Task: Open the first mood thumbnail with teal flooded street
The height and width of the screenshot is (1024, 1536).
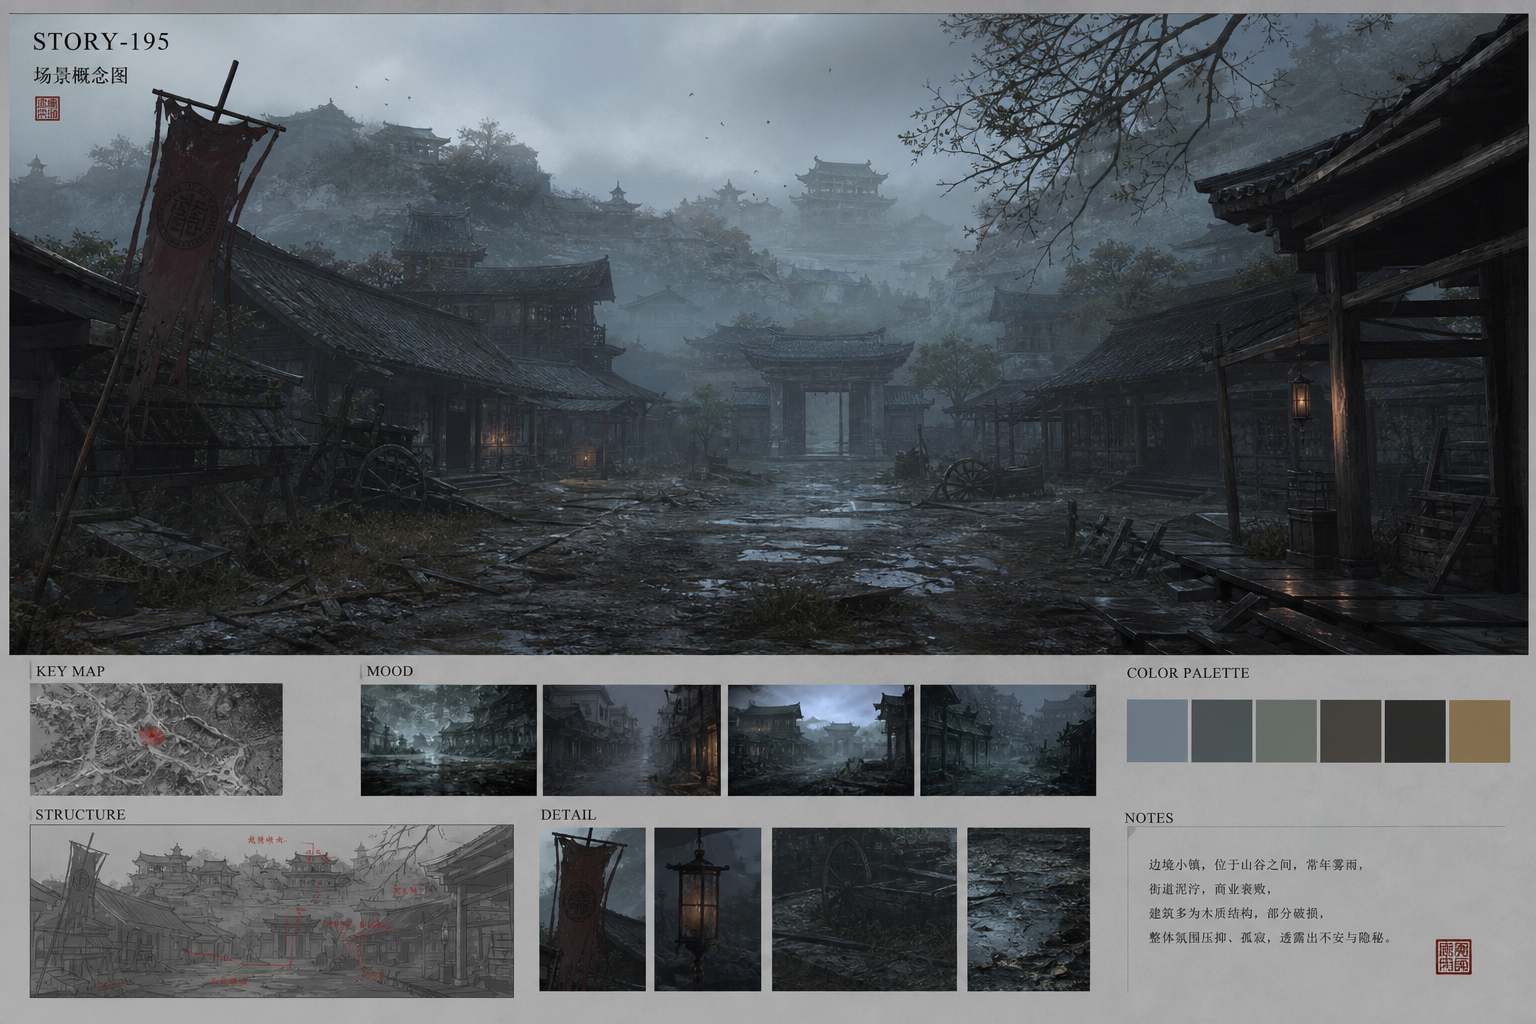Action: click(448, 740)
